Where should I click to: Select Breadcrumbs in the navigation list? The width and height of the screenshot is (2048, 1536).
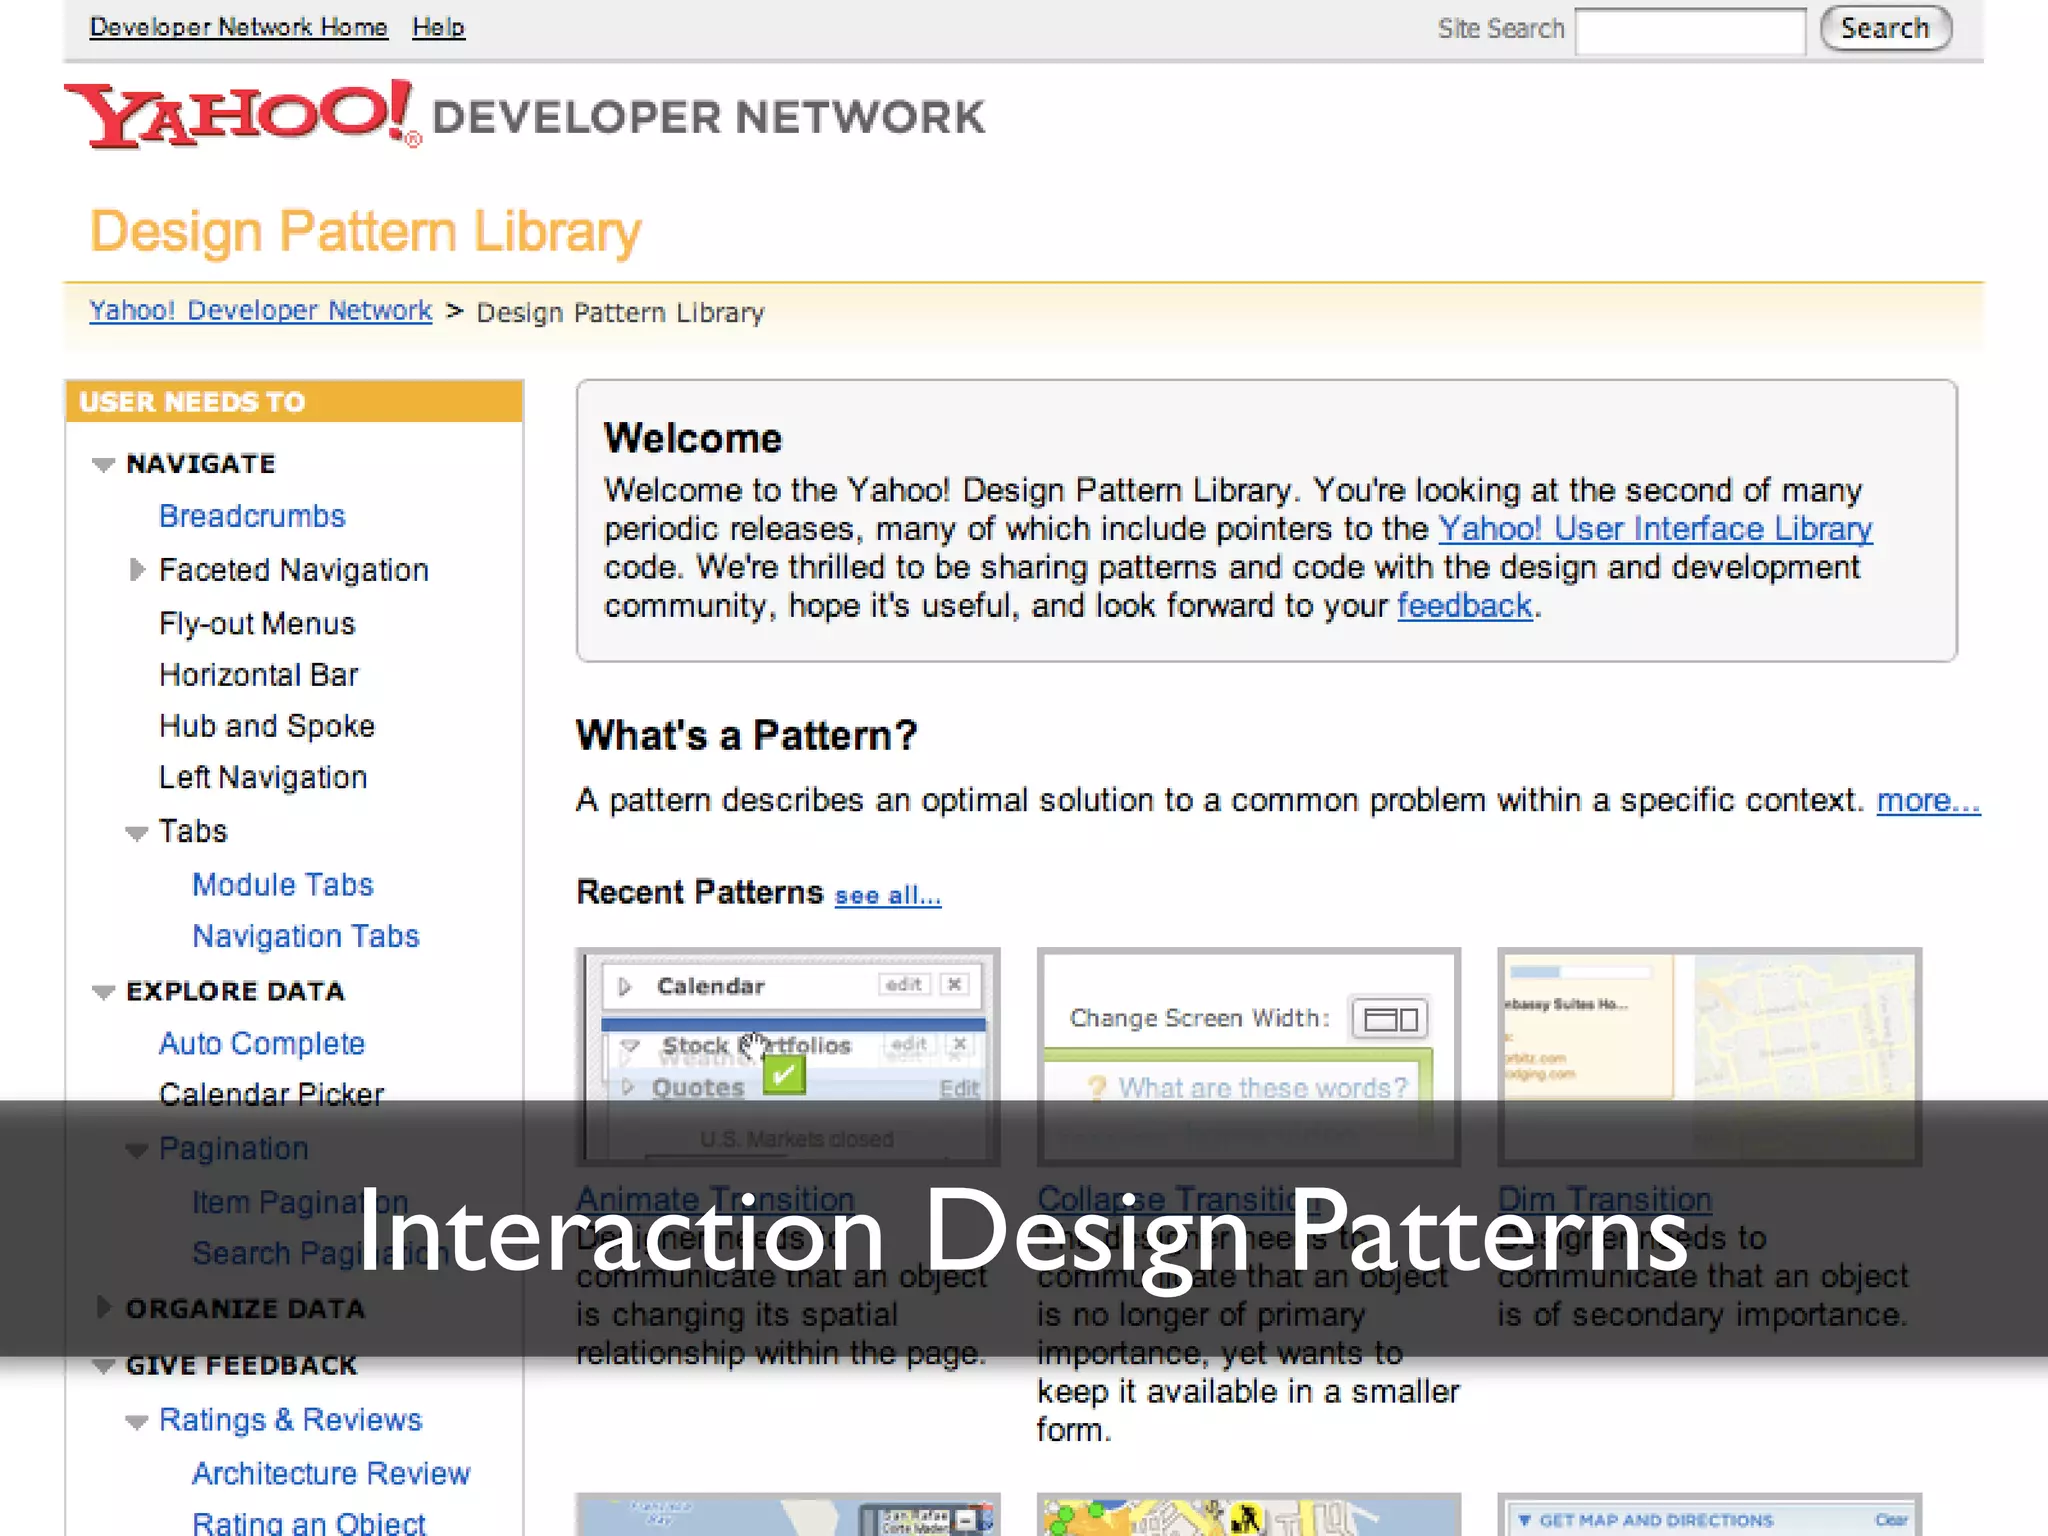pos(252,516)
